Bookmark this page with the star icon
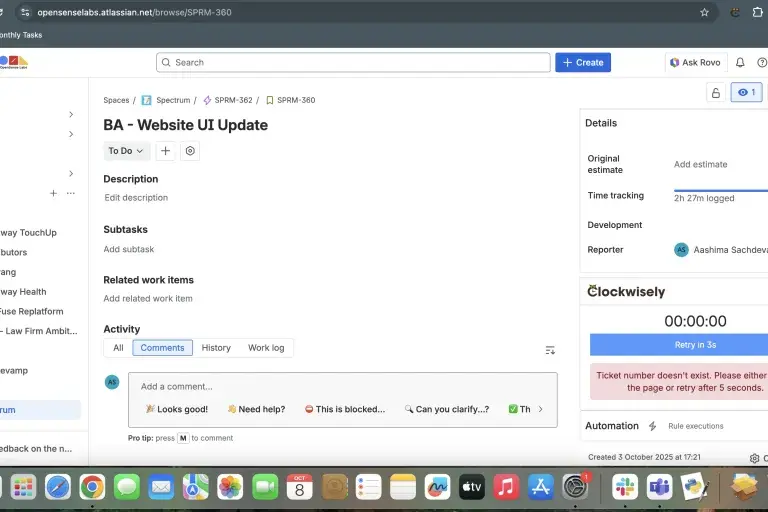 (704, 12)
